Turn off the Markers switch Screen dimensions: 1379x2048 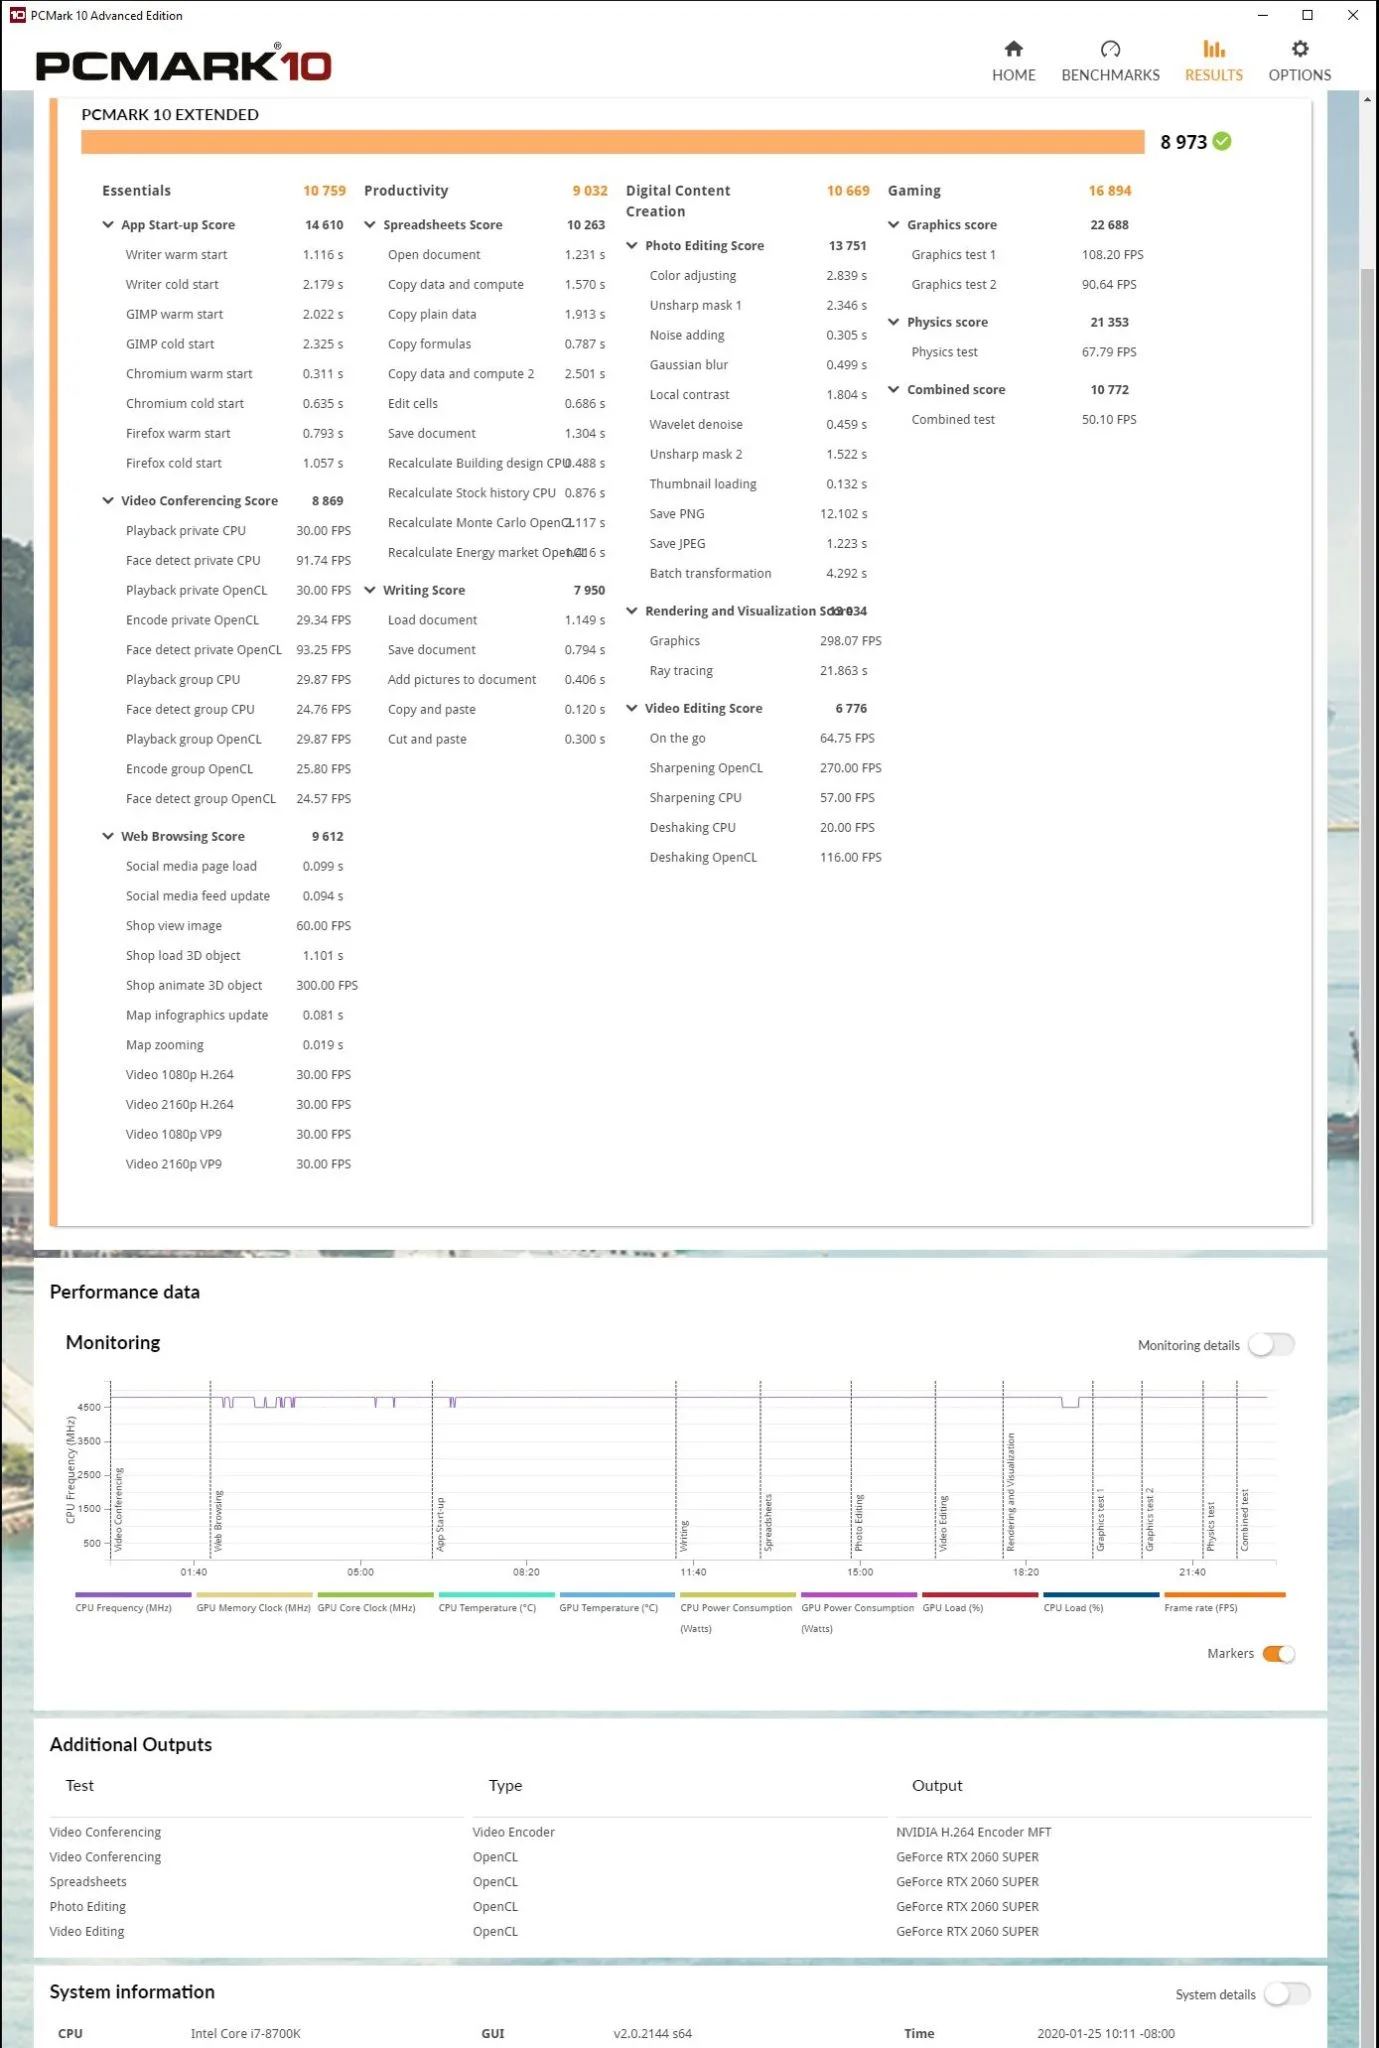pyautogui.click(x=1279, y=1654)
